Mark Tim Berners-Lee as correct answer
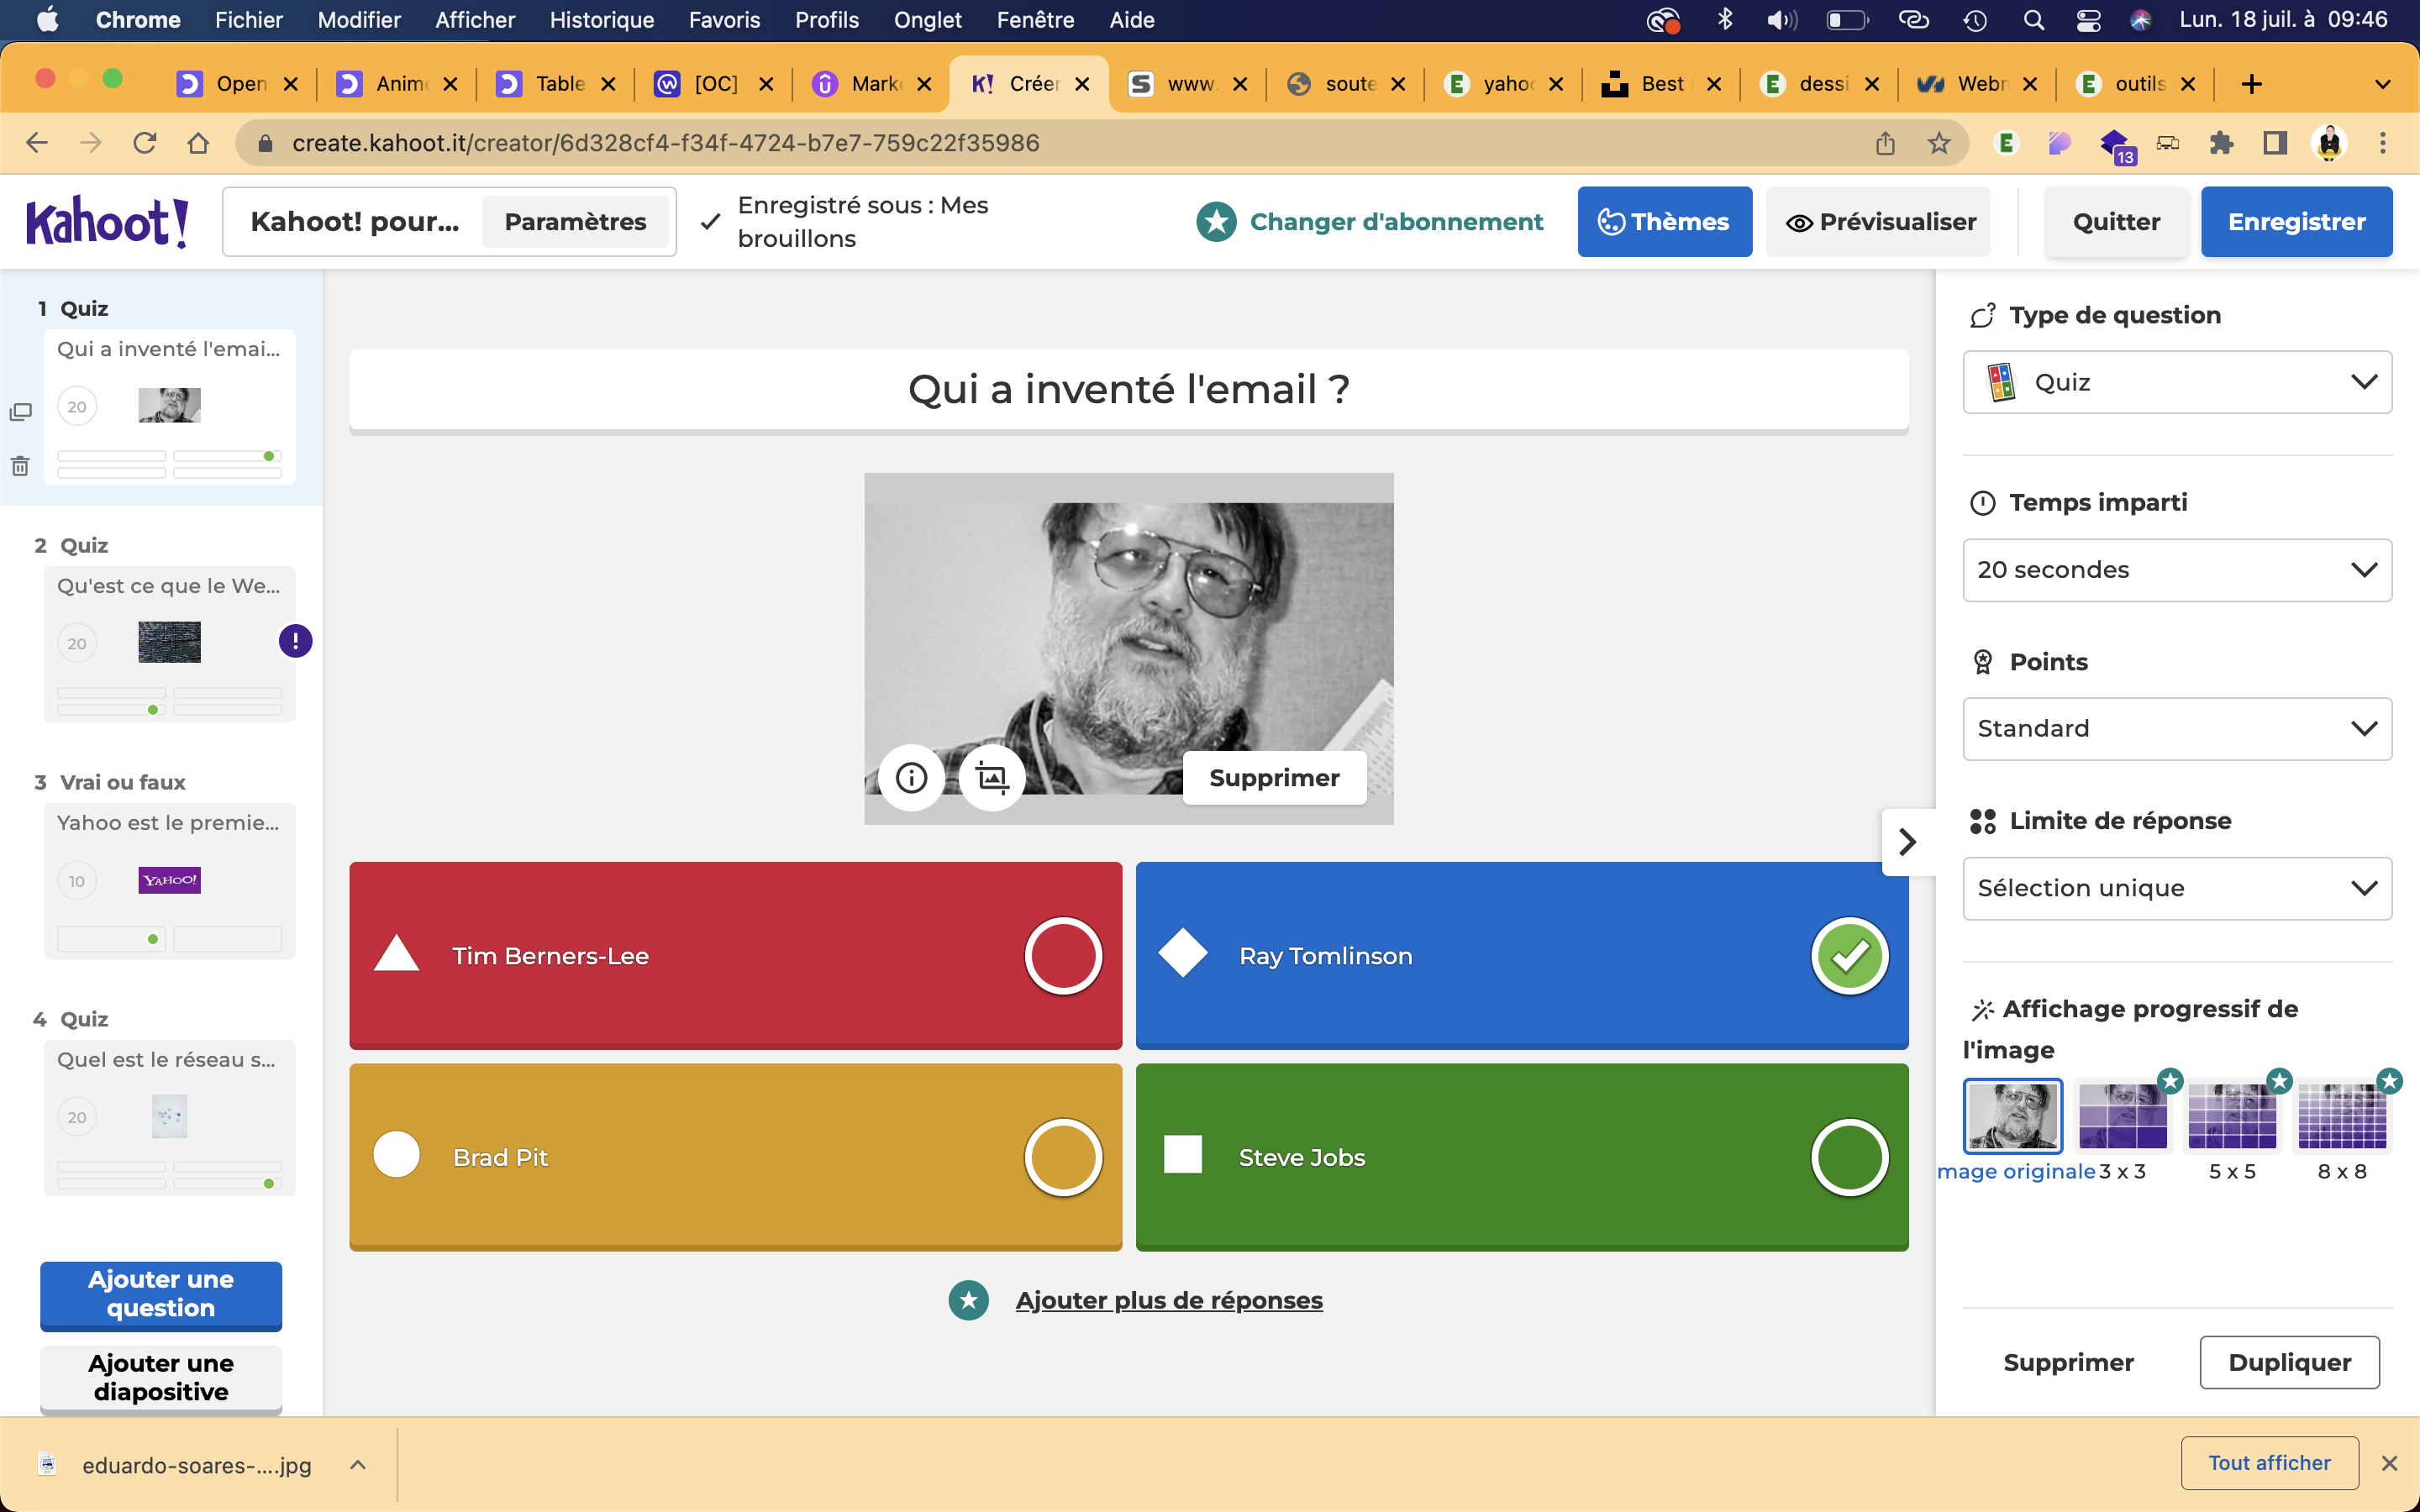 1062,956
